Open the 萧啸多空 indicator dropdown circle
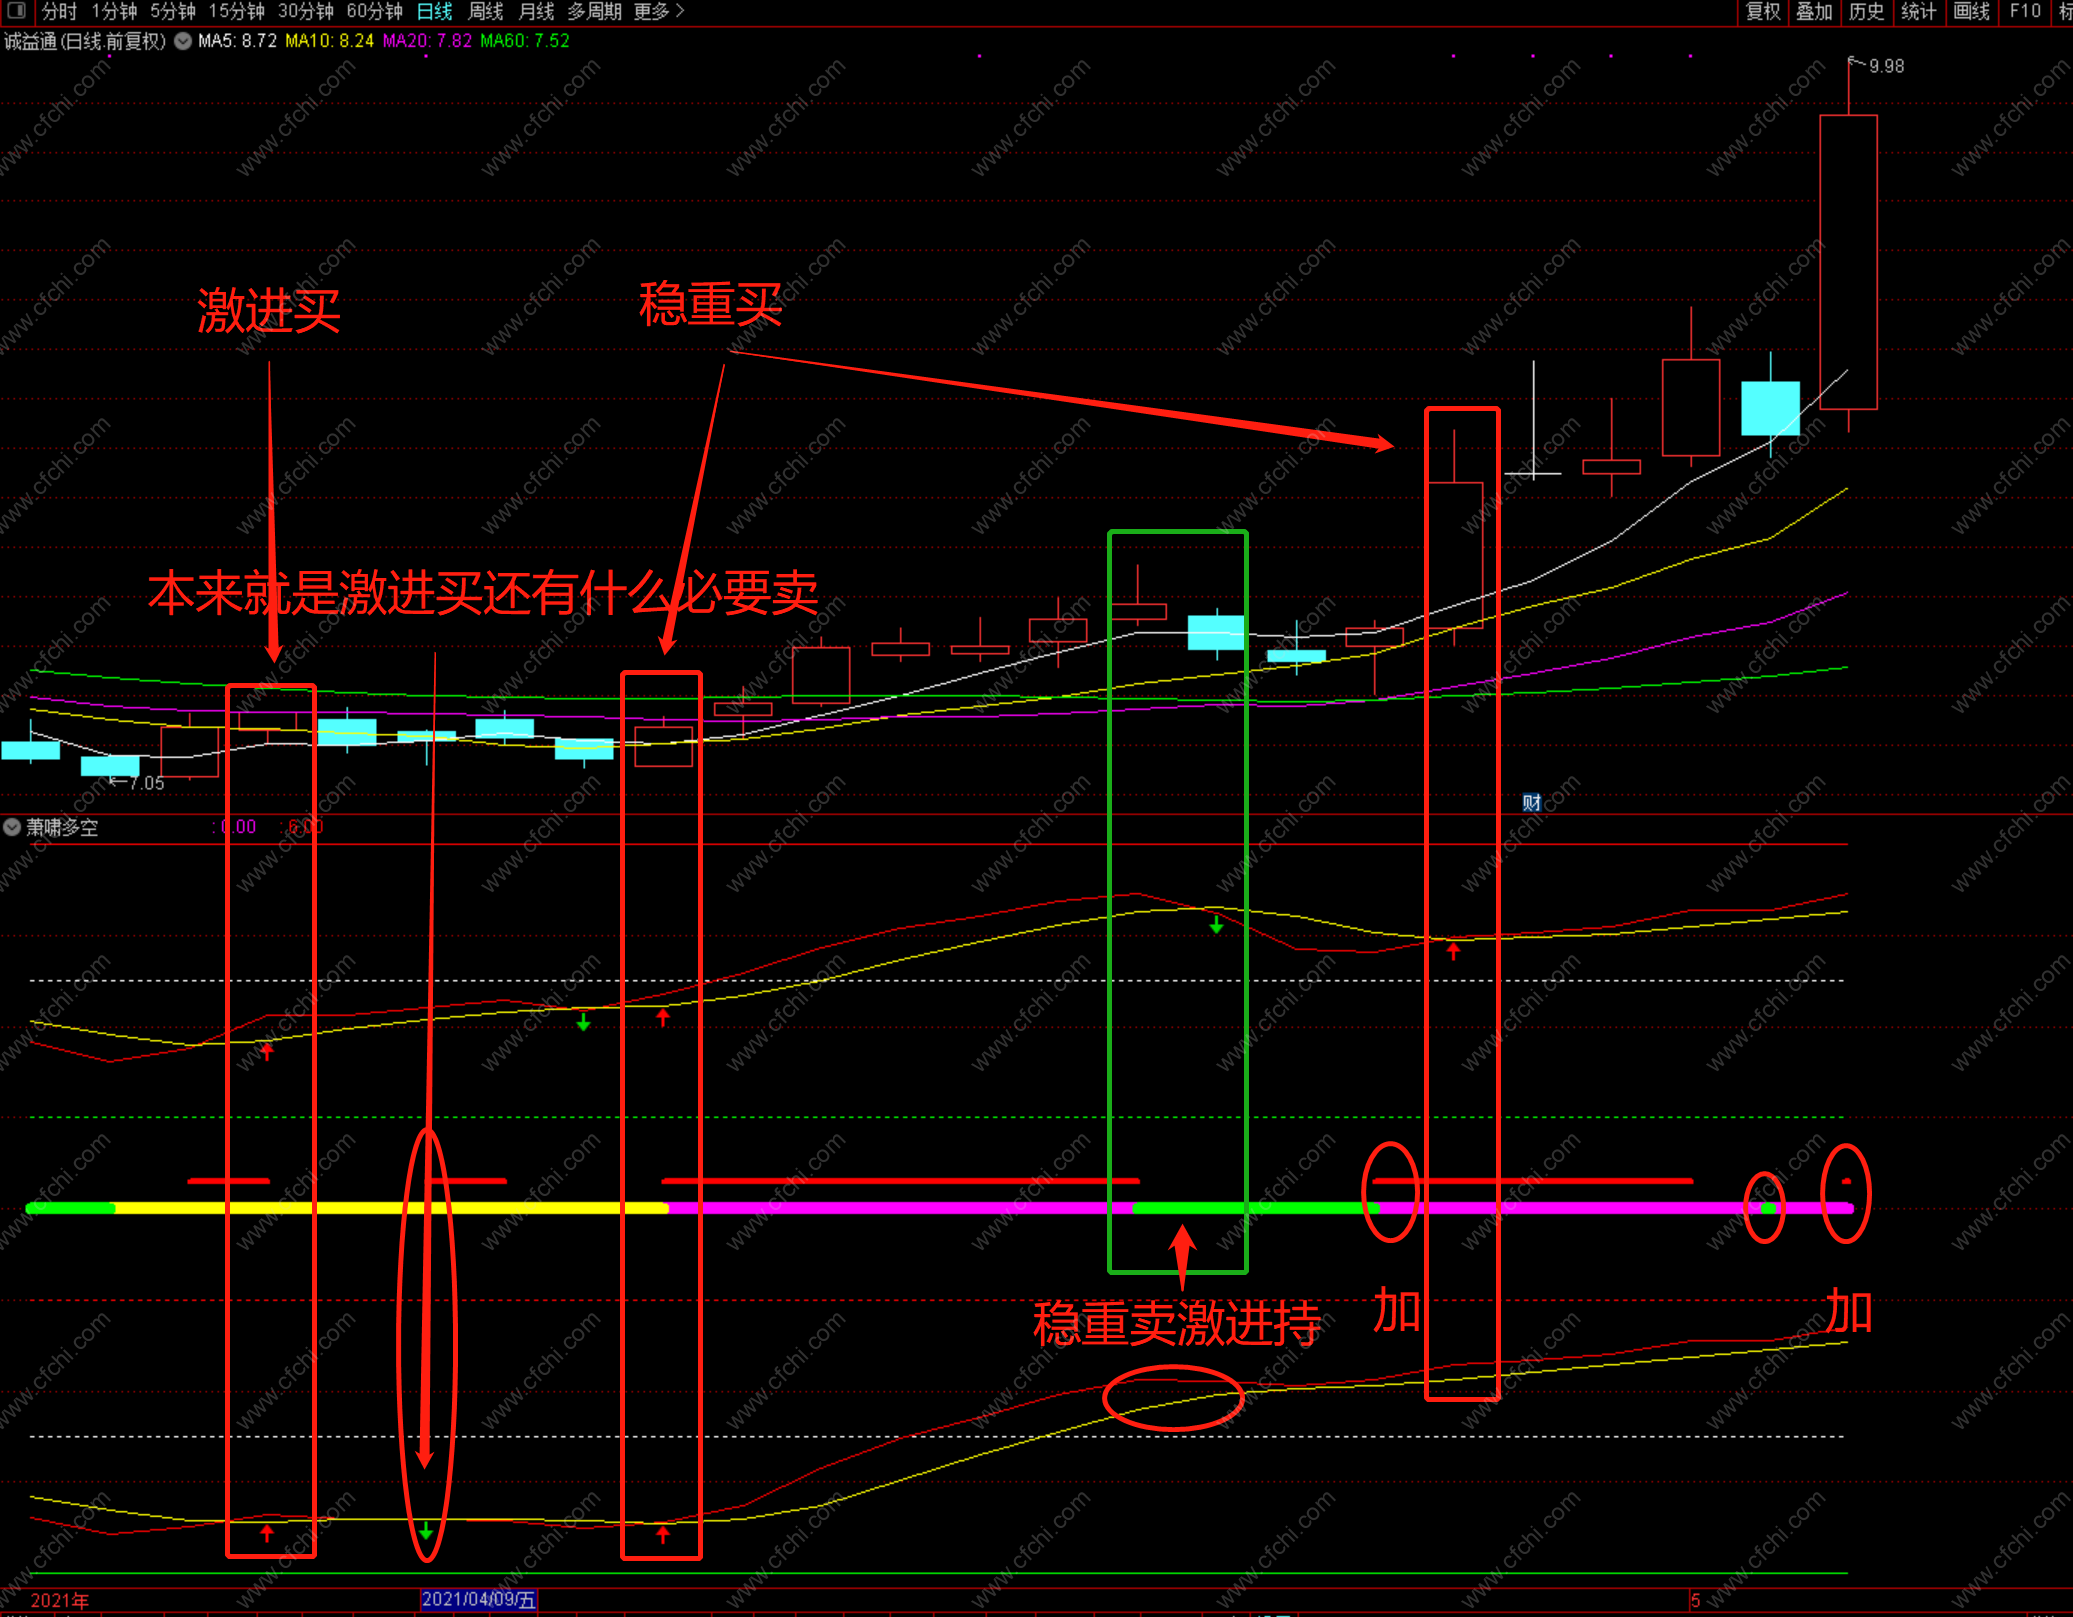 coord(12,827)
